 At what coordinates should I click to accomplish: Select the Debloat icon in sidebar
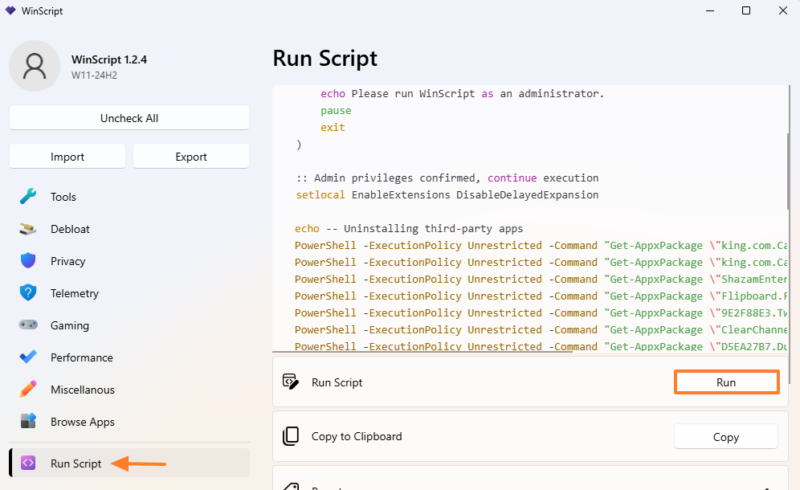point(28,229)
